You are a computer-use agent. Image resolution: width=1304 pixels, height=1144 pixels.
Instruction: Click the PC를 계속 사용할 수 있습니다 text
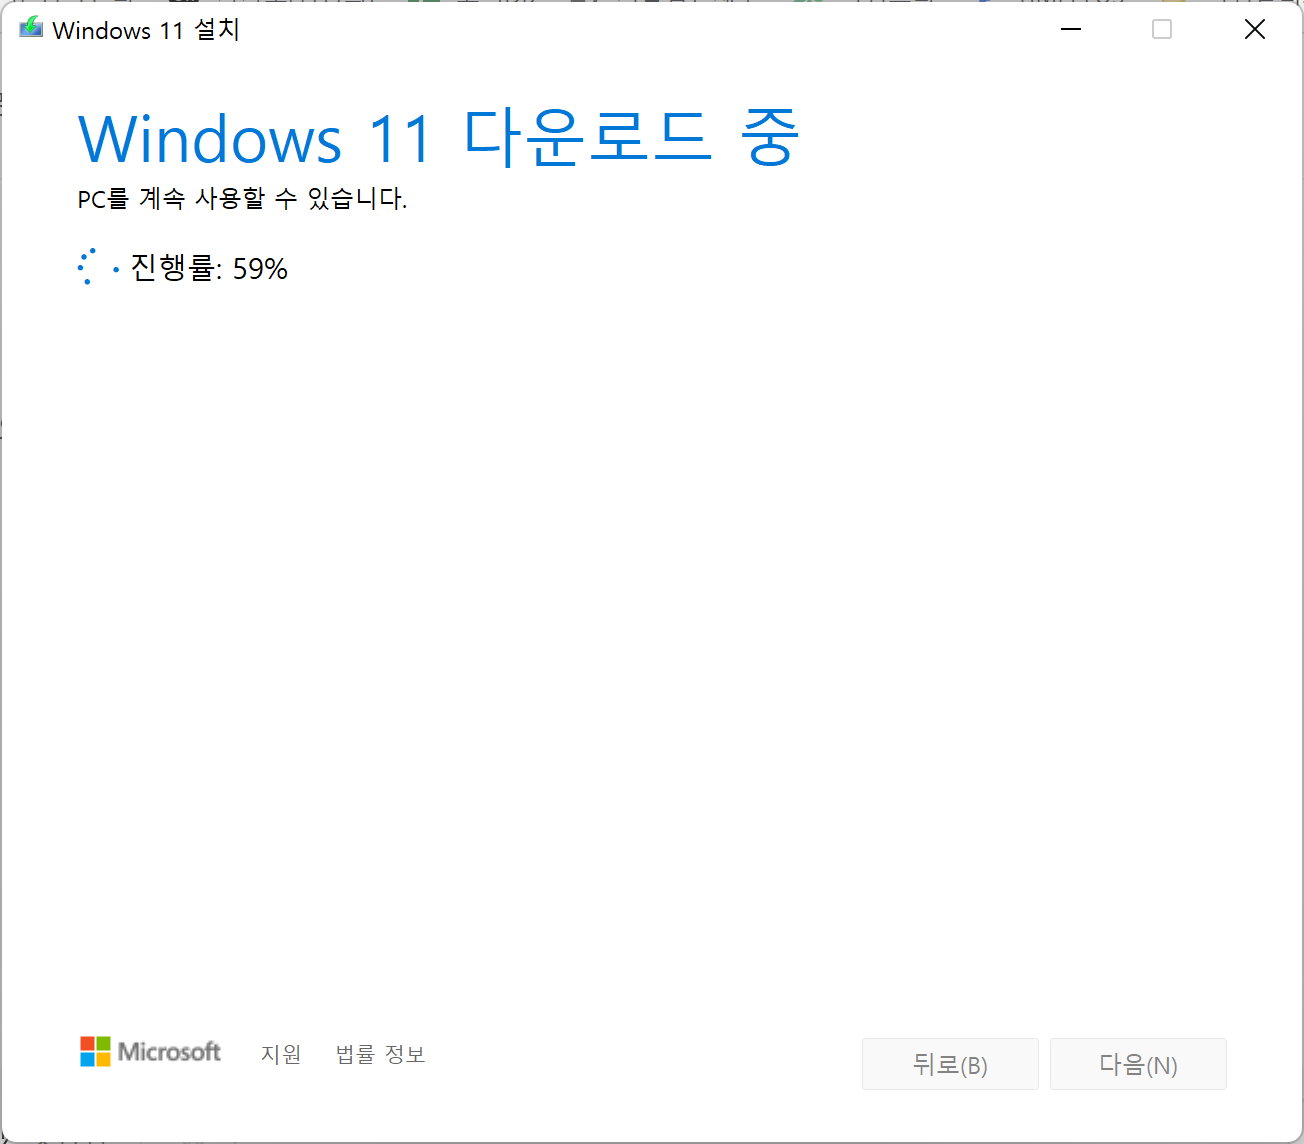(x=242, y=198)
